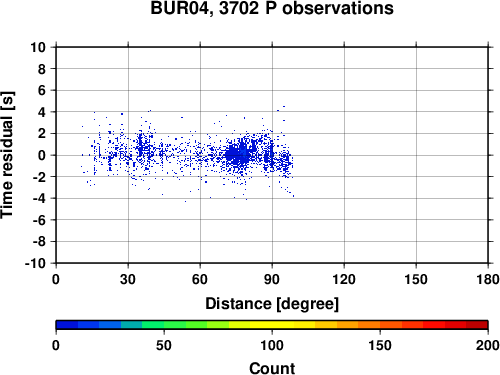Image resolution: width=500 pixels, height=375 pixels.
Task: Click the Time residual [s] axis label
Action: pyautogui.click(x=7, y=155)
